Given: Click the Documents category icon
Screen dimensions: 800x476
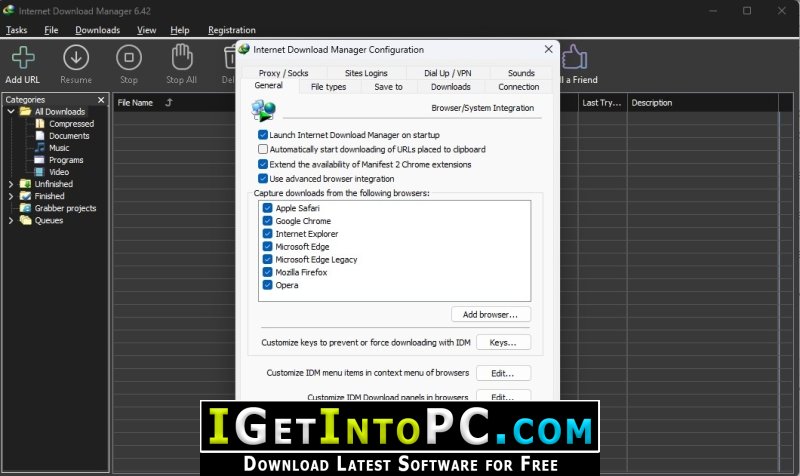Looking at the screenshot, I should tap(40, 136).
